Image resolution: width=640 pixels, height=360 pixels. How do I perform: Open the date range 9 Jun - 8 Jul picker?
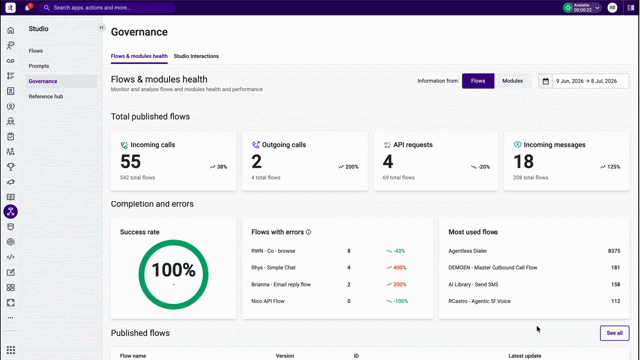click(584, 81)
